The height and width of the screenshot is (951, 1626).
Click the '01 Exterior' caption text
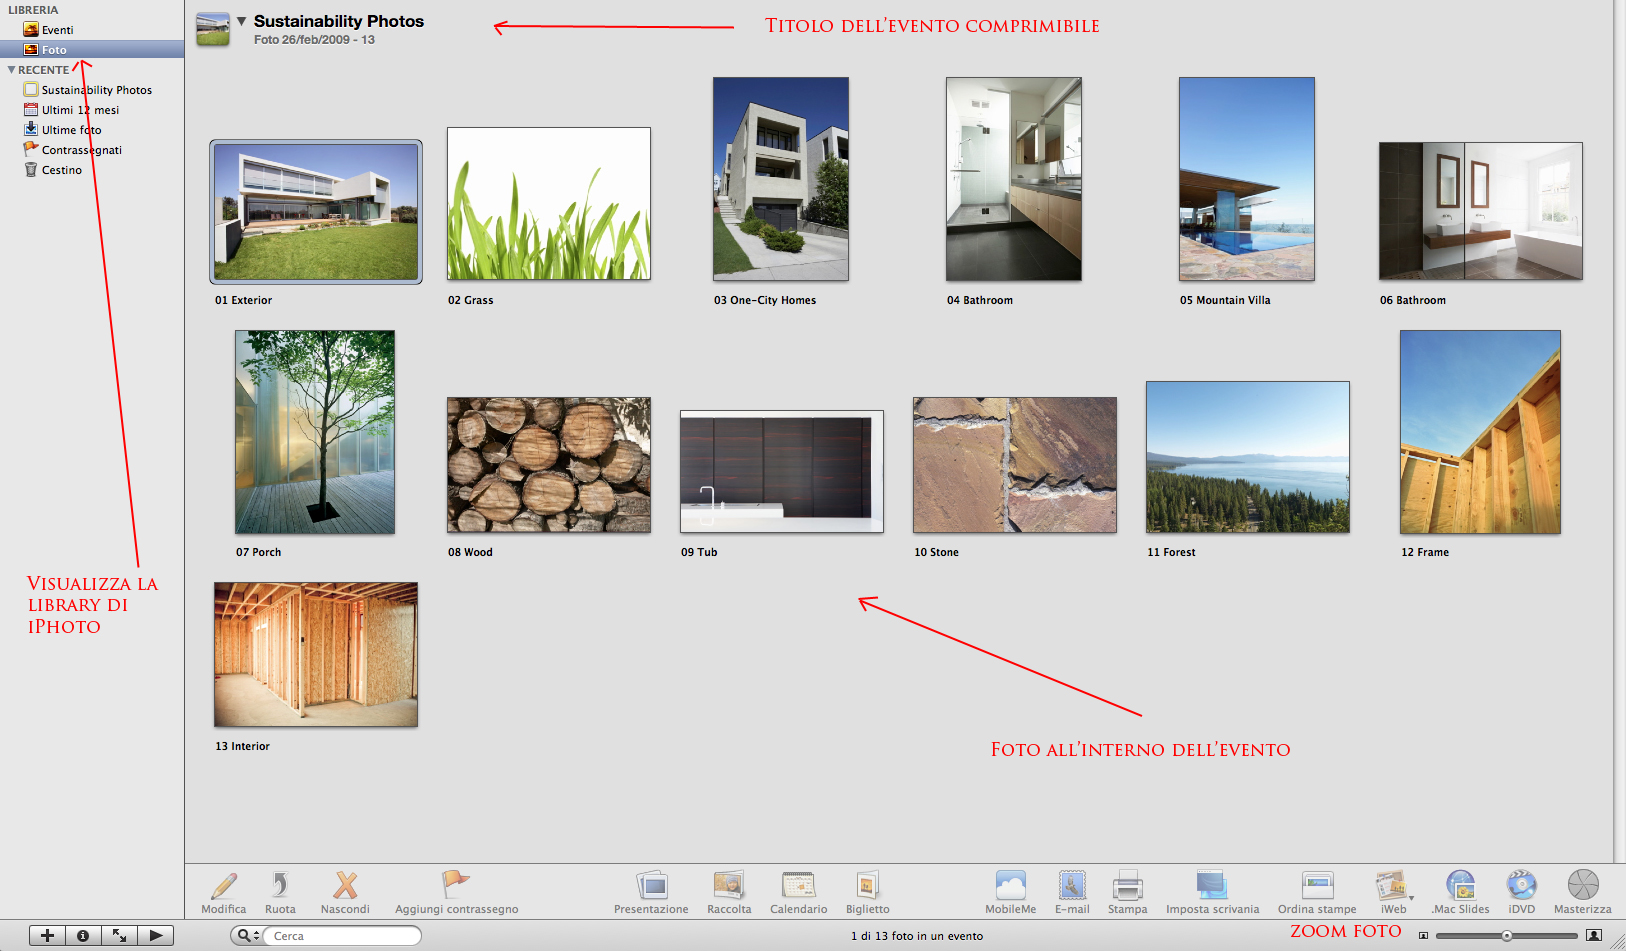243,300
